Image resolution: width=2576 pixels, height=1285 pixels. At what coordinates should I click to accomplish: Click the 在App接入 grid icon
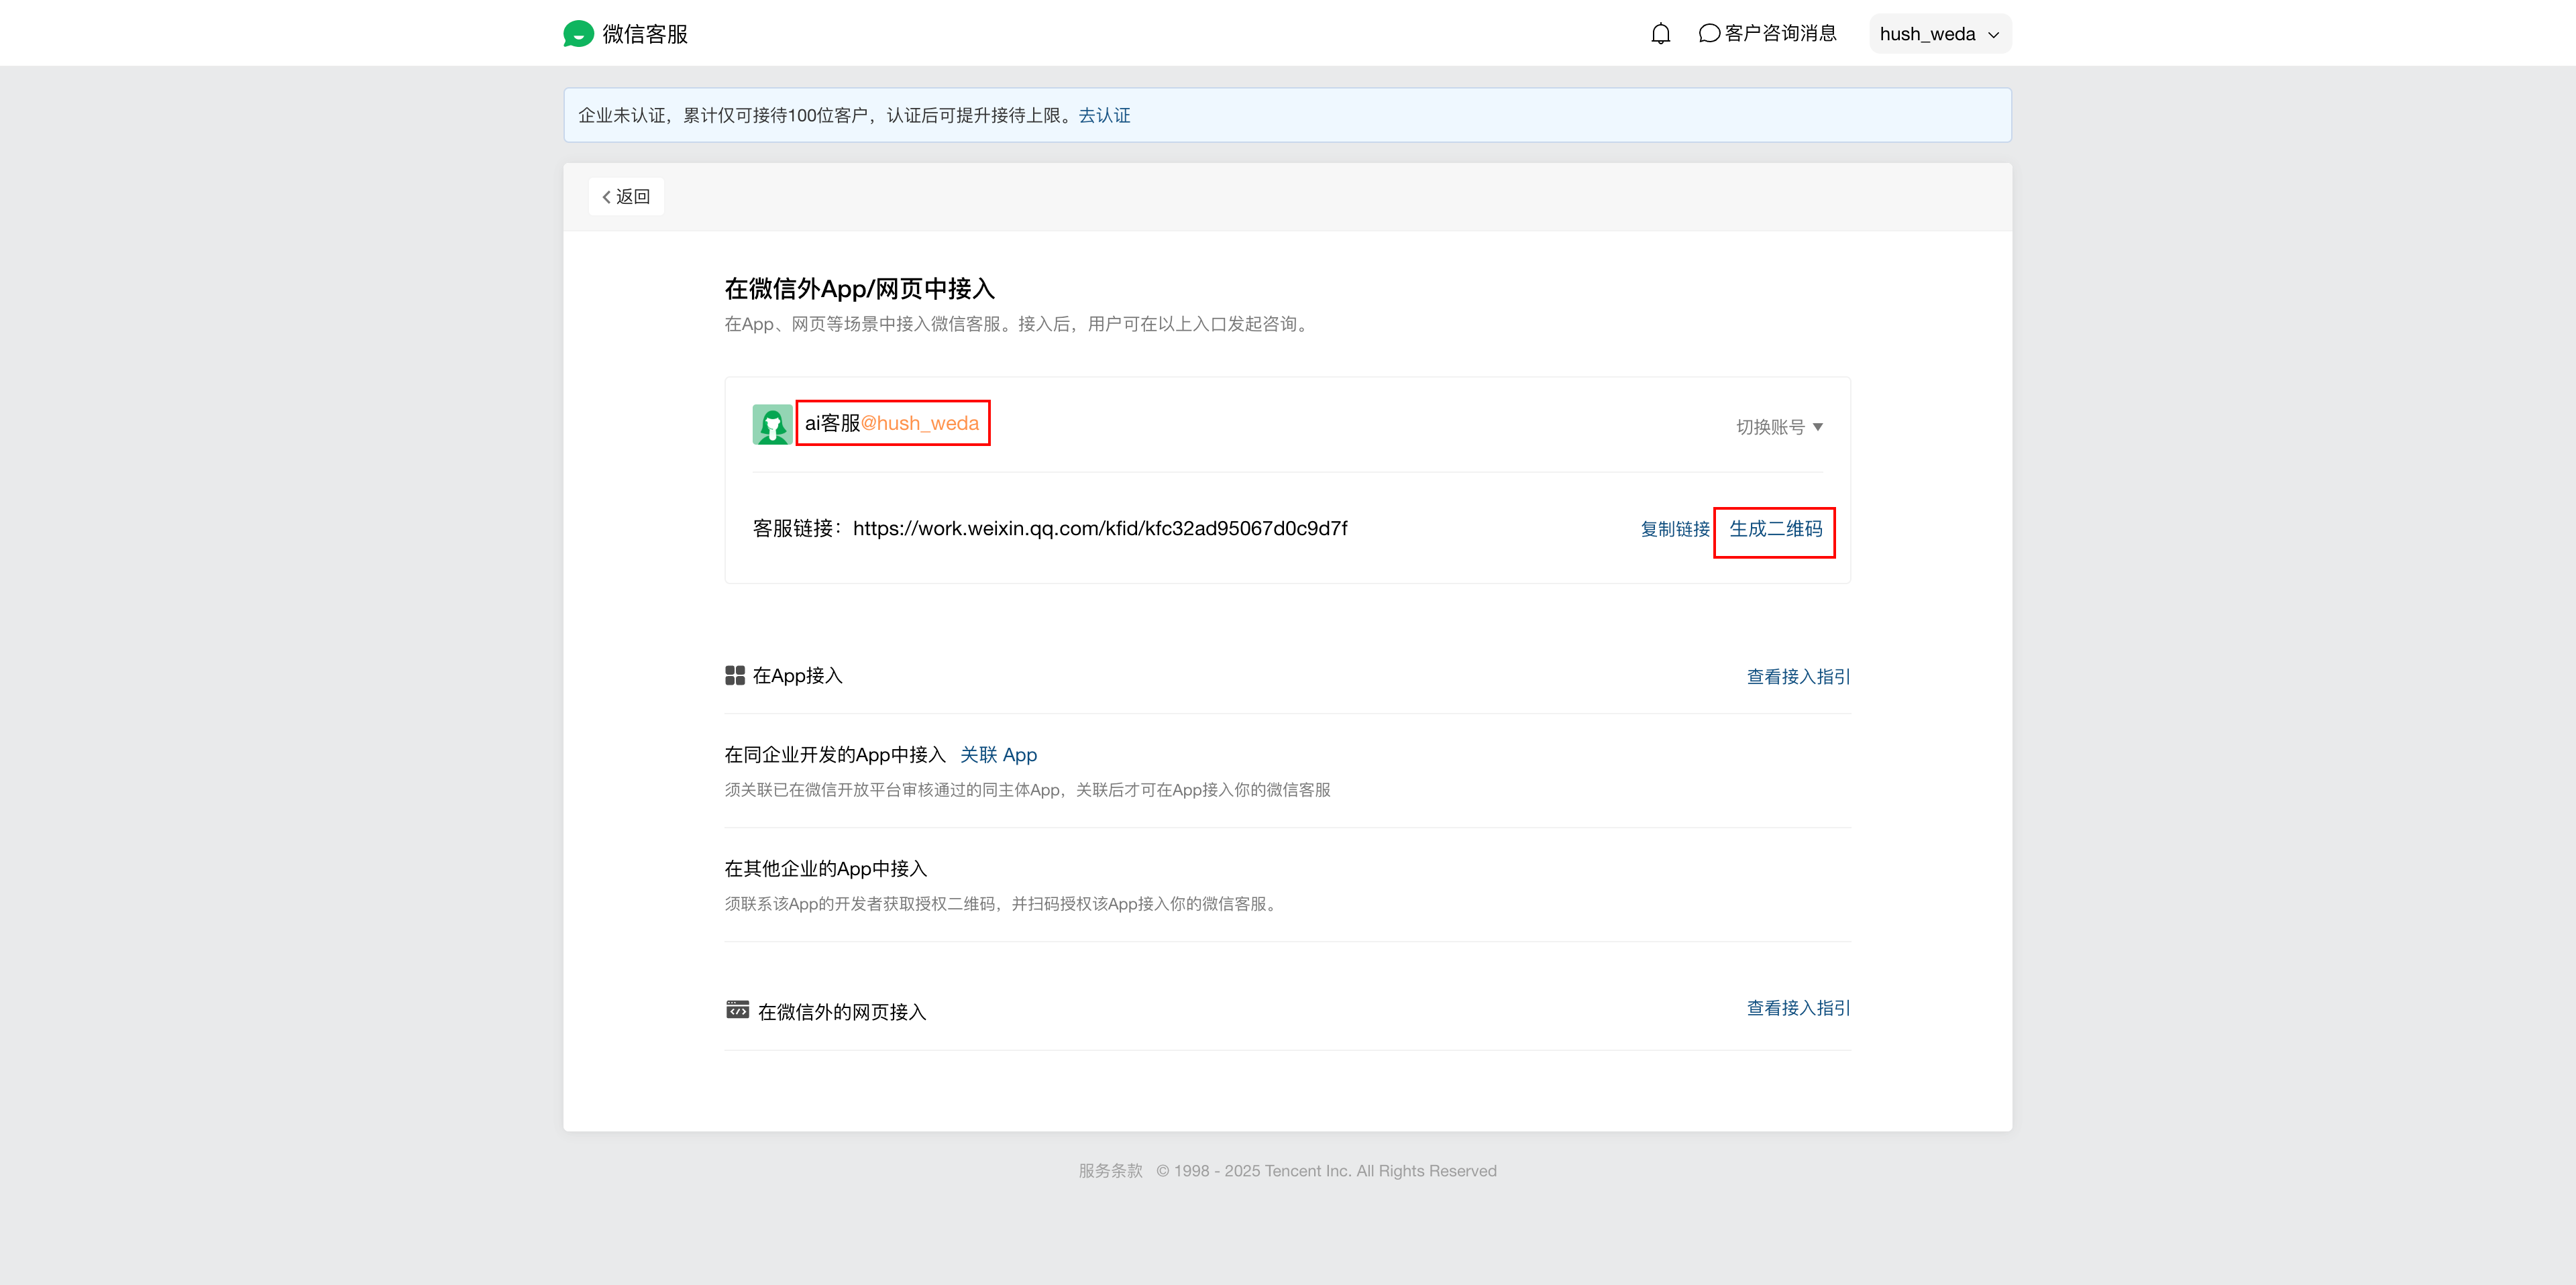pos(735,676)
